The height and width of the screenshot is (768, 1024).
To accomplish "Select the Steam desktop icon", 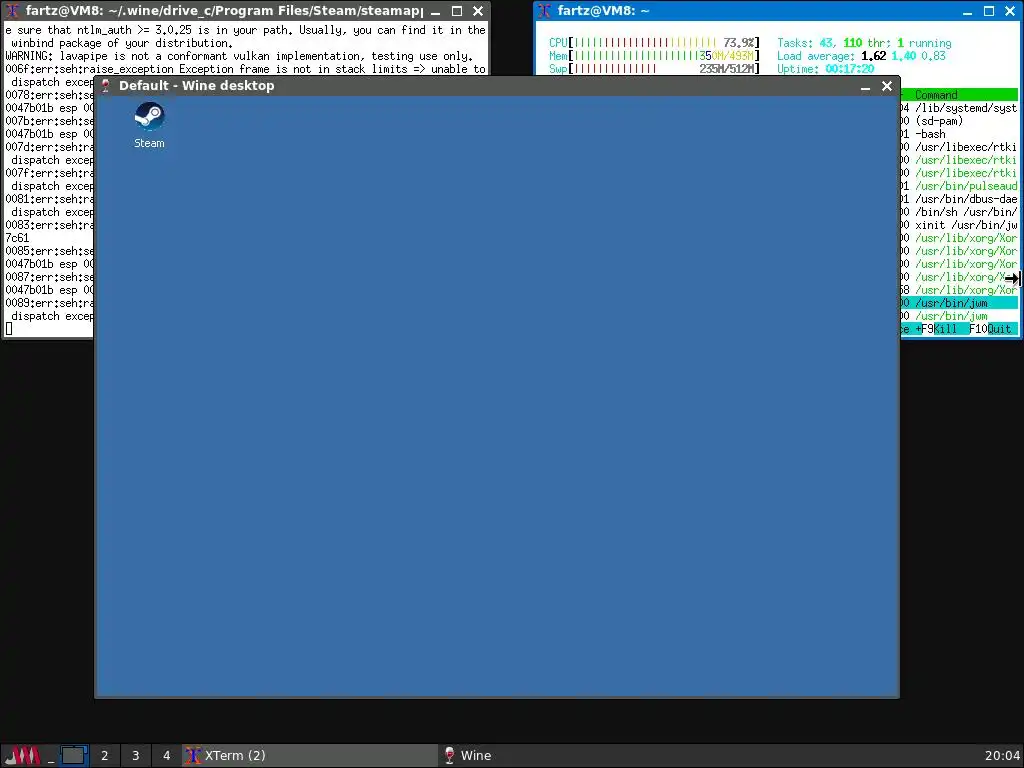I will (150, 125).
